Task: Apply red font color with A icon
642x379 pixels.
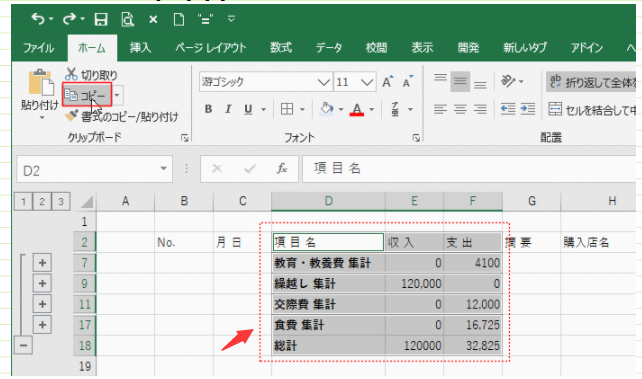Action: point(357,109)
